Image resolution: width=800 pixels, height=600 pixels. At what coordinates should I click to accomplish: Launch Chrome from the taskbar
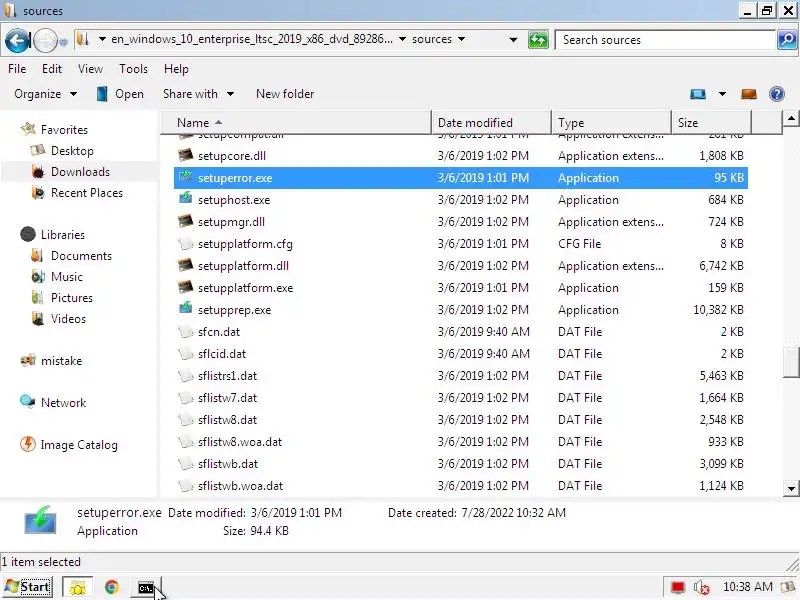(x=112, y=588)
